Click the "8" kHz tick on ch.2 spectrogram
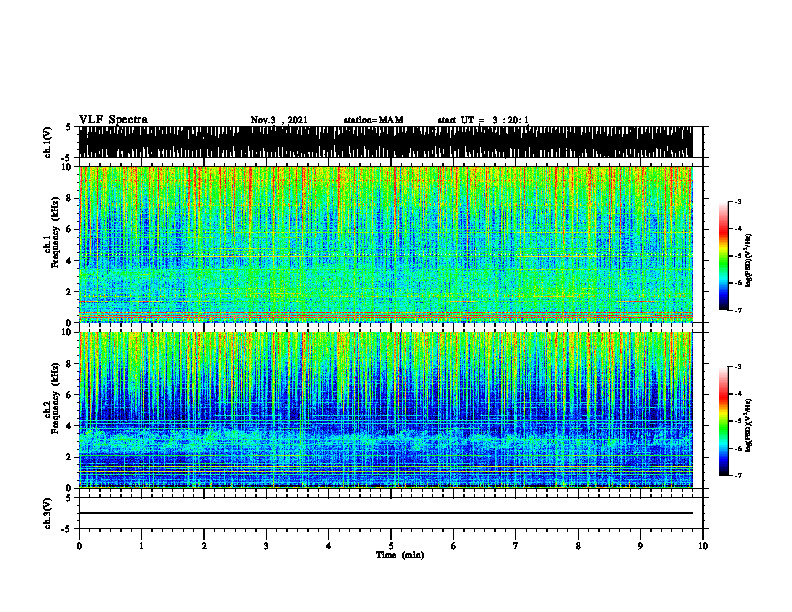This screenshot has width=792, height=612. coord(69,364)
